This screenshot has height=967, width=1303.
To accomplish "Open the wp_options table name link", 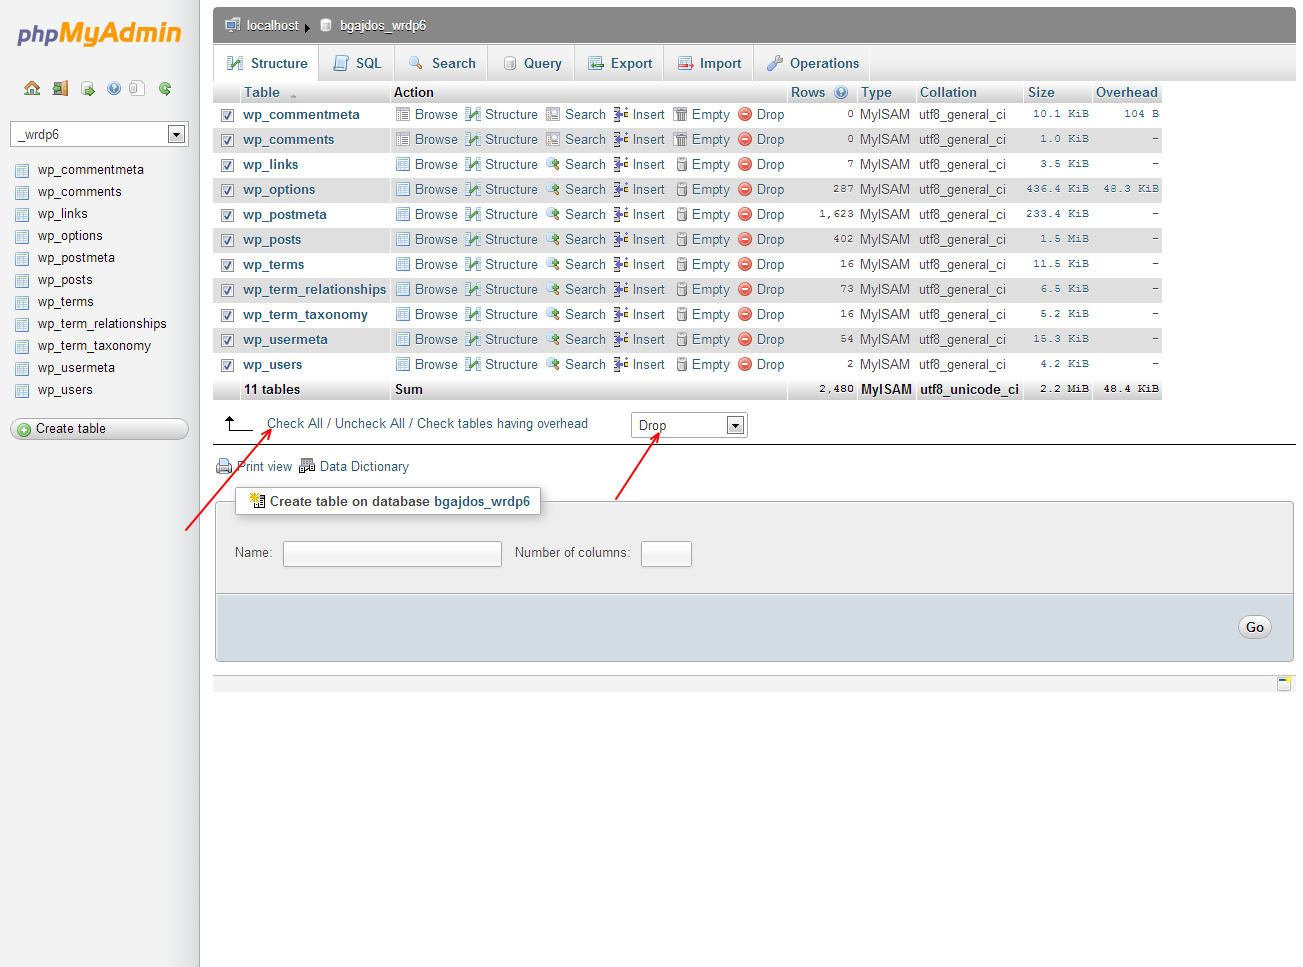I will (279, 189).
